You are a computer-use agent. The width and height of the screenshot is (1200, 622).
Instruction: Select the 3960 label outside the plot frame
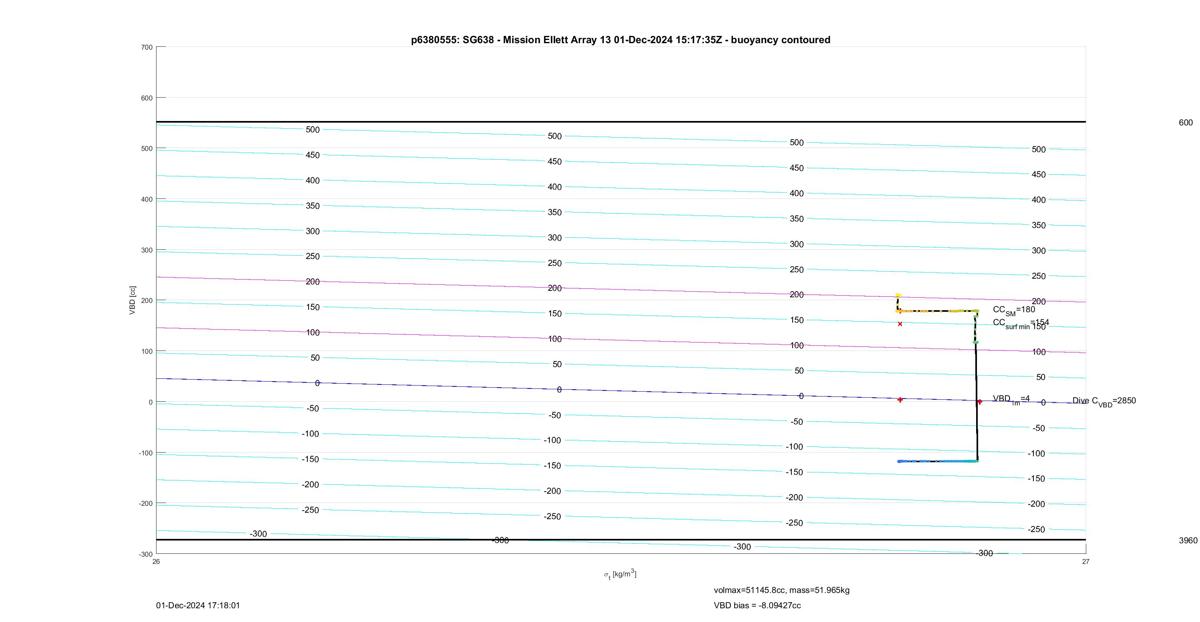(1188, 540)
